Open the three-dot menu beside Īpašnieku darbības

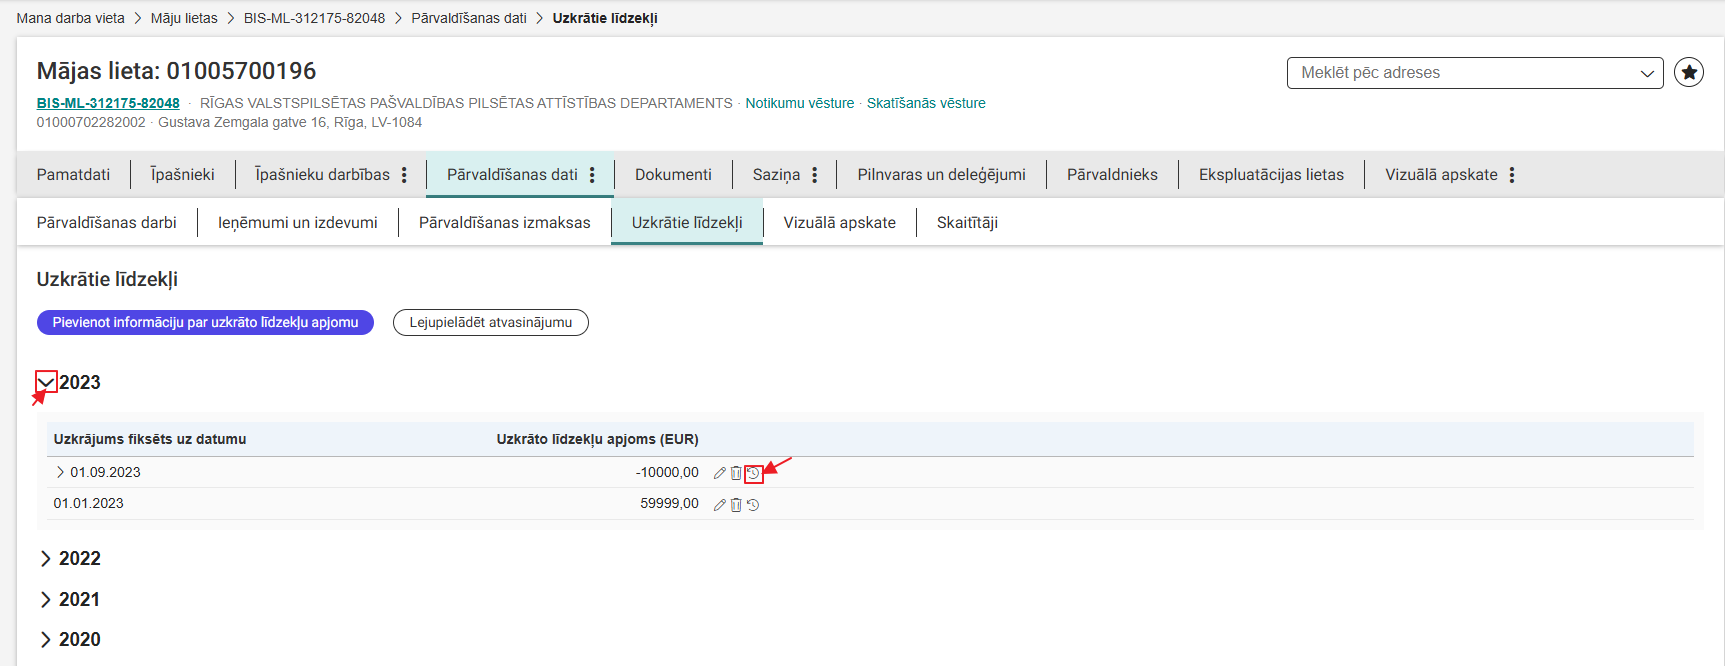pyautogui.click(x=404, y=175)
